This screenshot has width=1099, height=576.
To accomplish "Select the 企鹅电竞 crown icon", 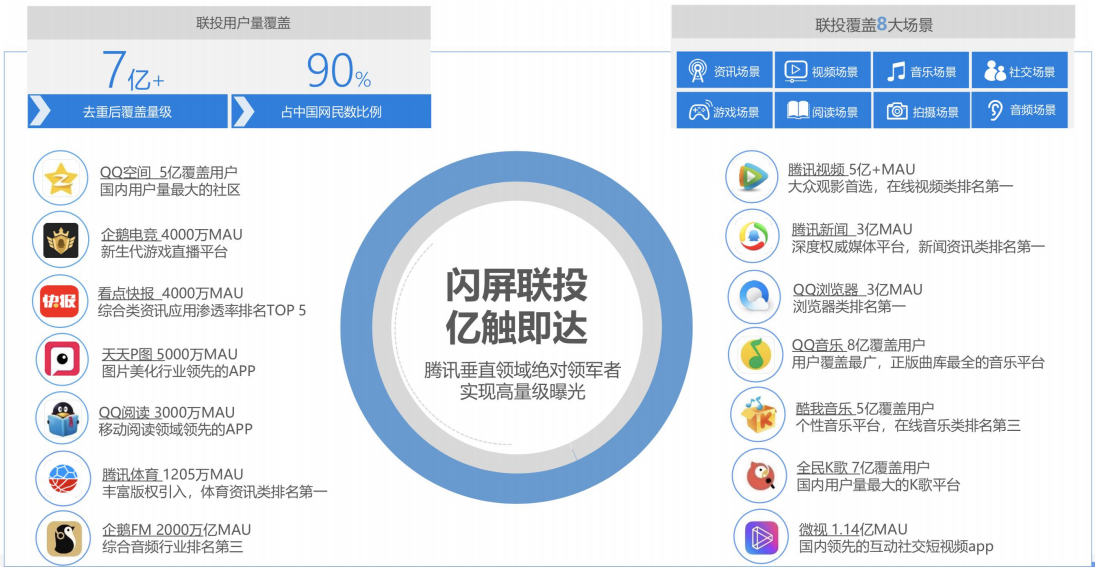I will pyautogui.click(x=60, y=238).
